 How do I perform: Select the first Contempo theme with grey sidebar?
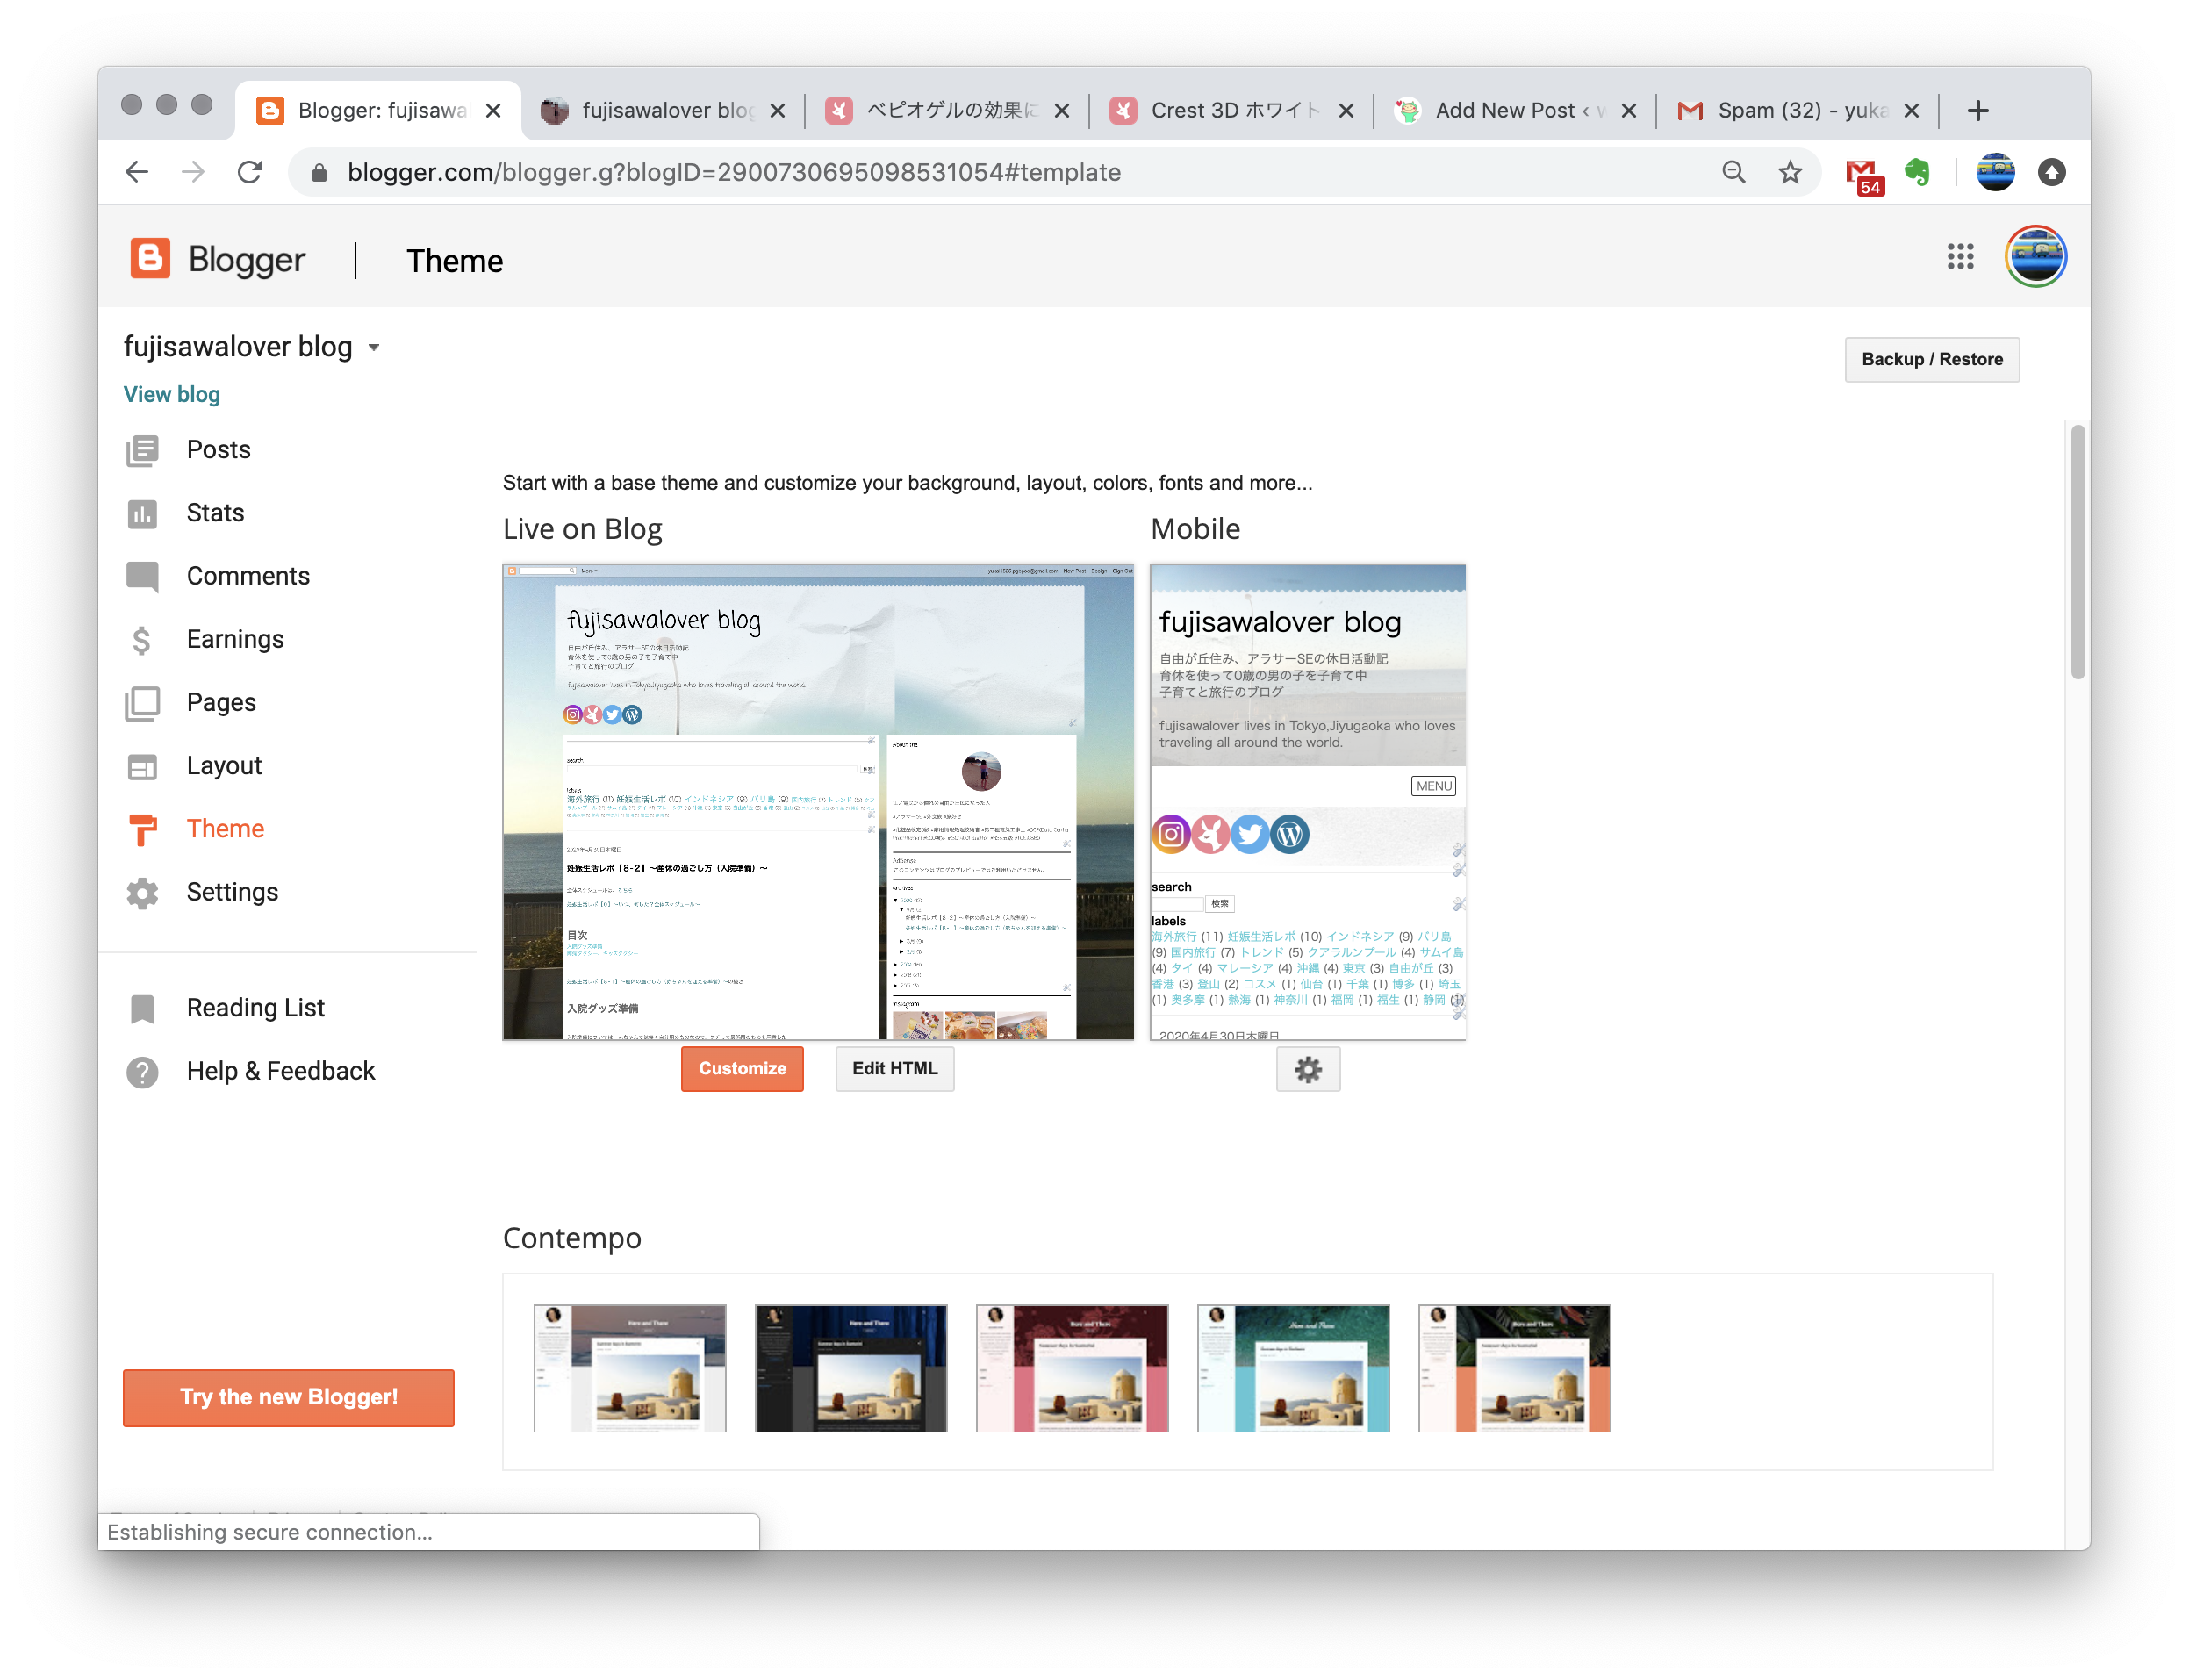[629, 1367]
